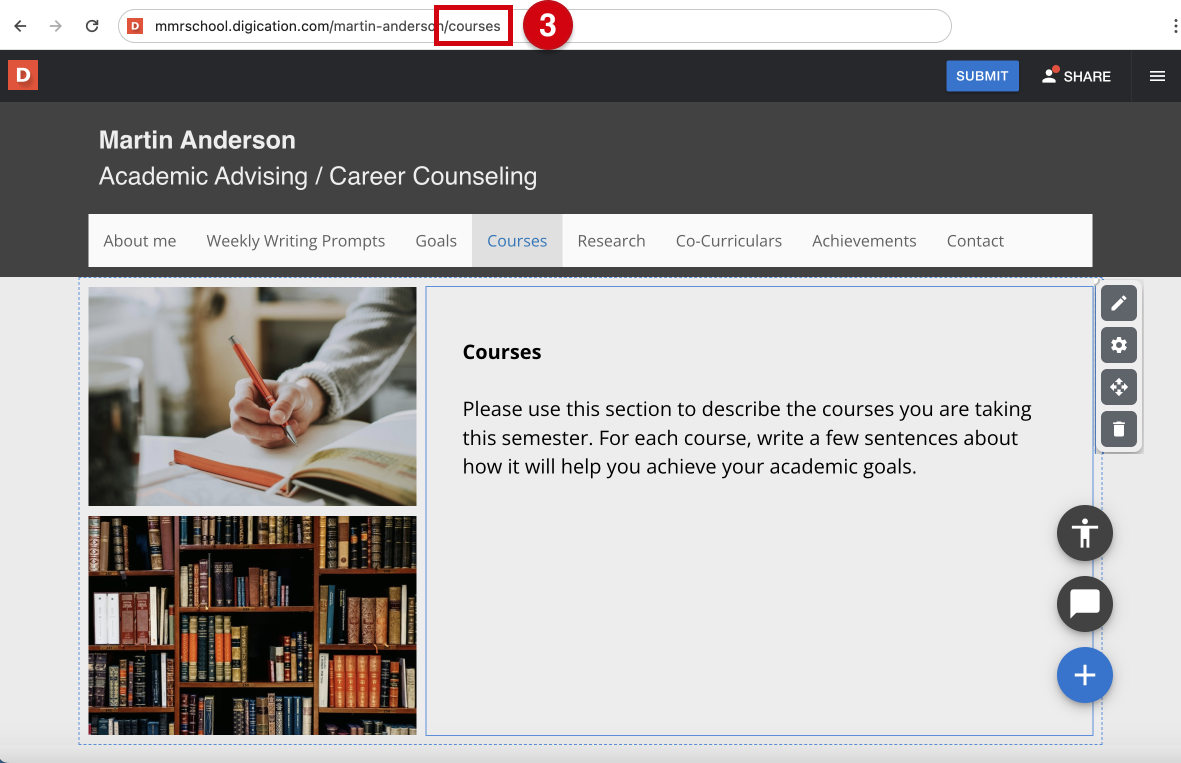
Task: Go forward with the browser forward arrow
Action: (x=56, y=26)
